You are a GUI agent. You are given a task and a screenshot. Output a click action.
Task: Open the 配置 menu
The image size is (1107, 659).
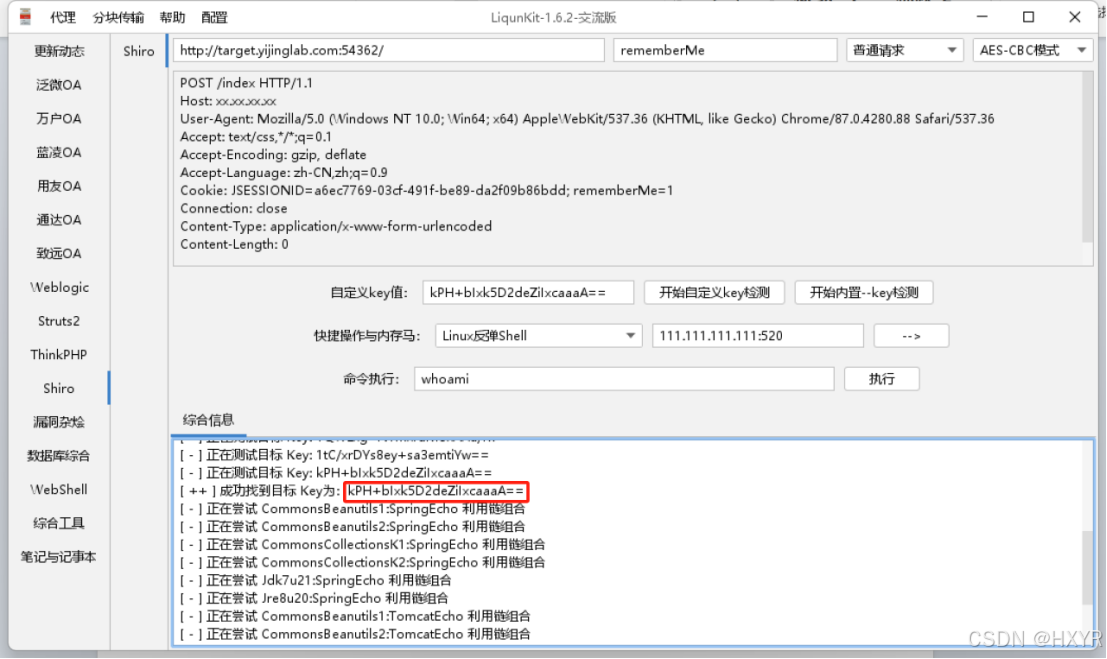click(215, 18)
